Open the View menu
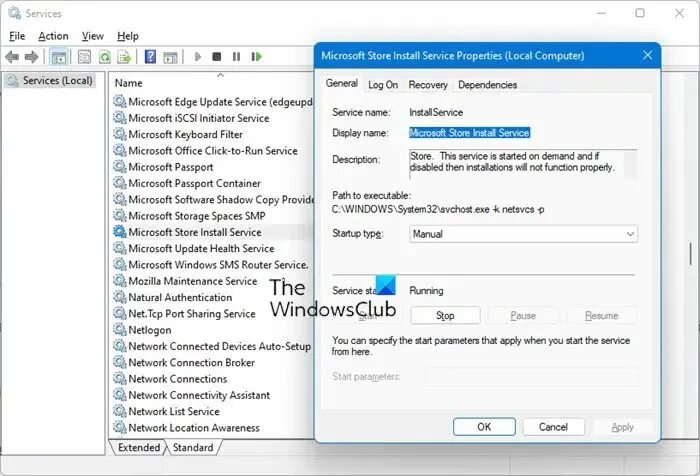The width and height of the screenshot is (700, 476). [92, 36]
